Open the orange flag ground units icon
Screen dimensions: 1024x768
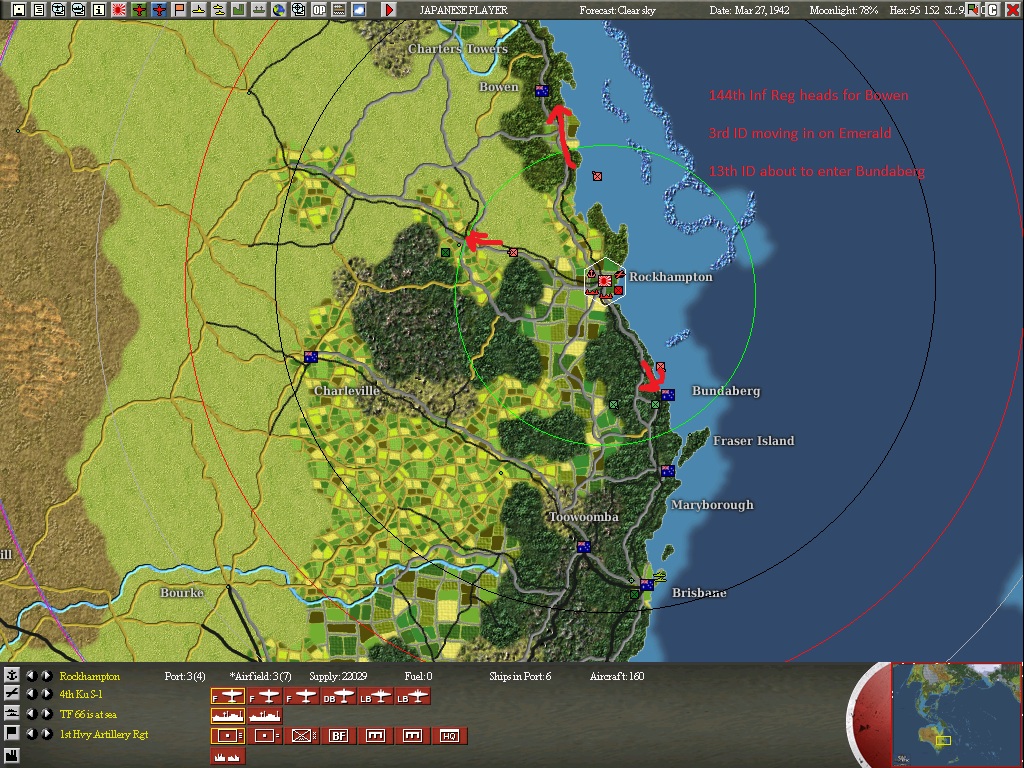178,10
